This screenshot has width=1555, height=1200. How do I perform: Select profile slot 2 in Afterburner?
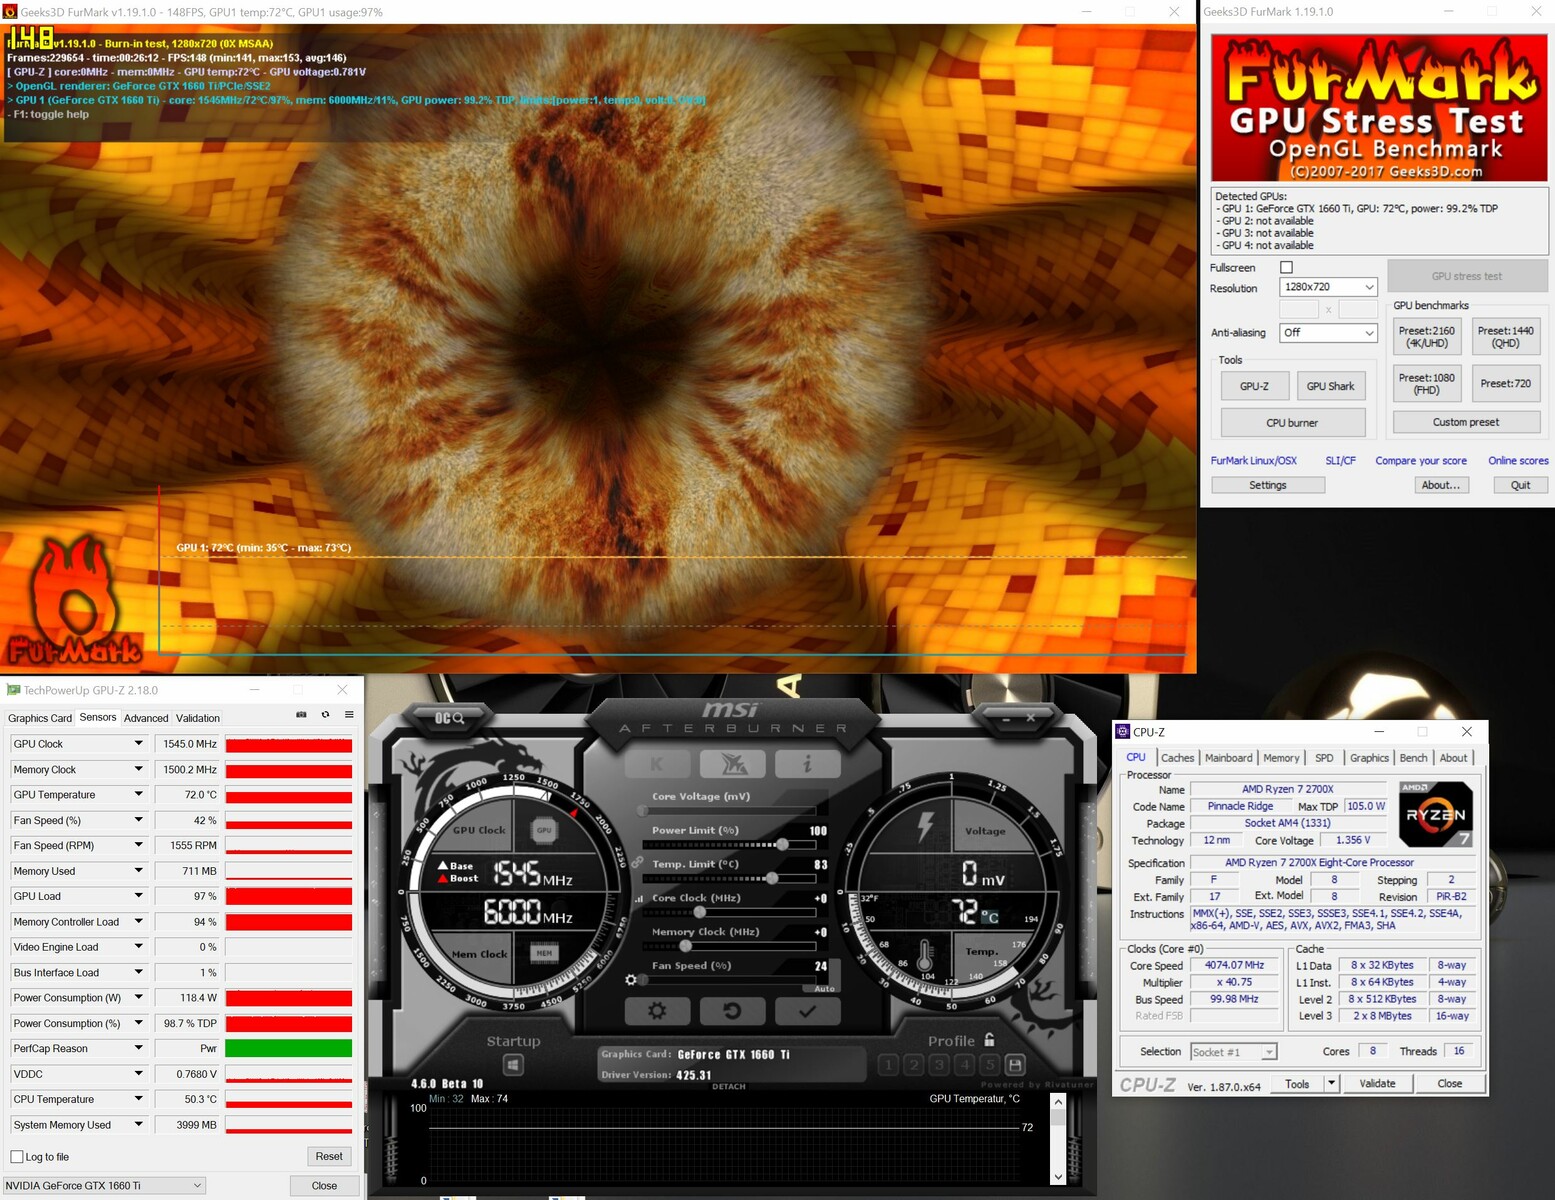point(913,1065)
